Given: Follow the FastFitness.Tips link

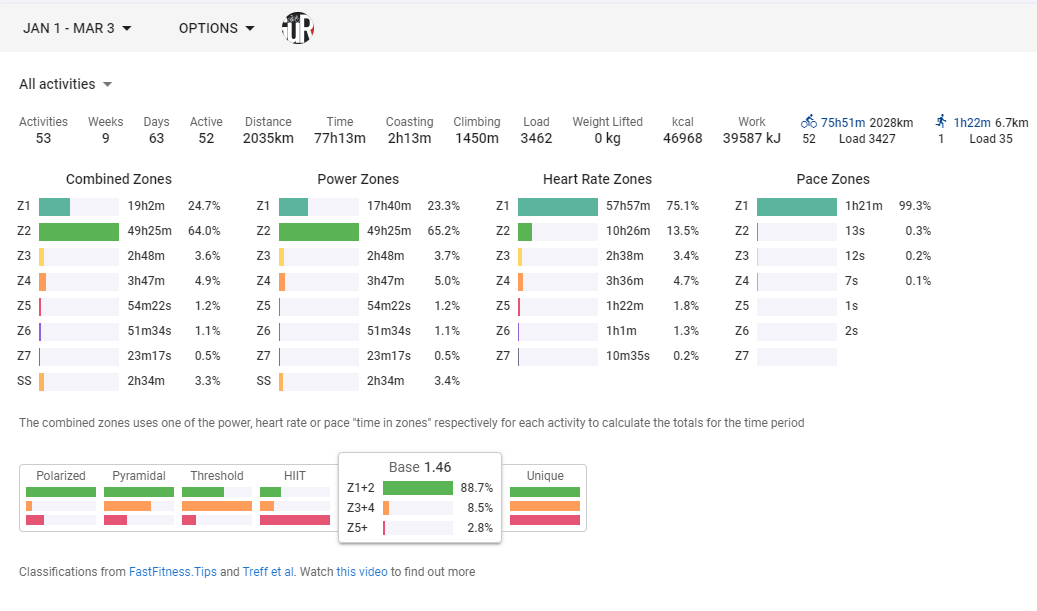Looking at the screenshot, I should (172, 572).
